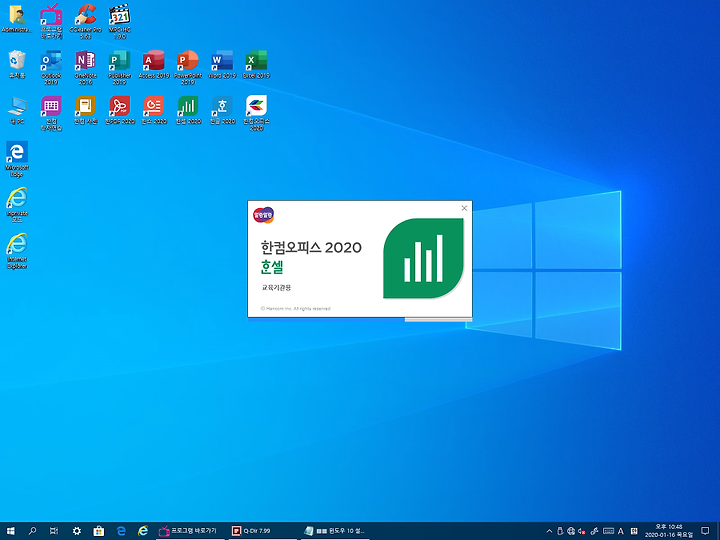Launch Hancell 2020 green chart shortcut
Viewport: 720px width, 540px height.
(188, 110)
